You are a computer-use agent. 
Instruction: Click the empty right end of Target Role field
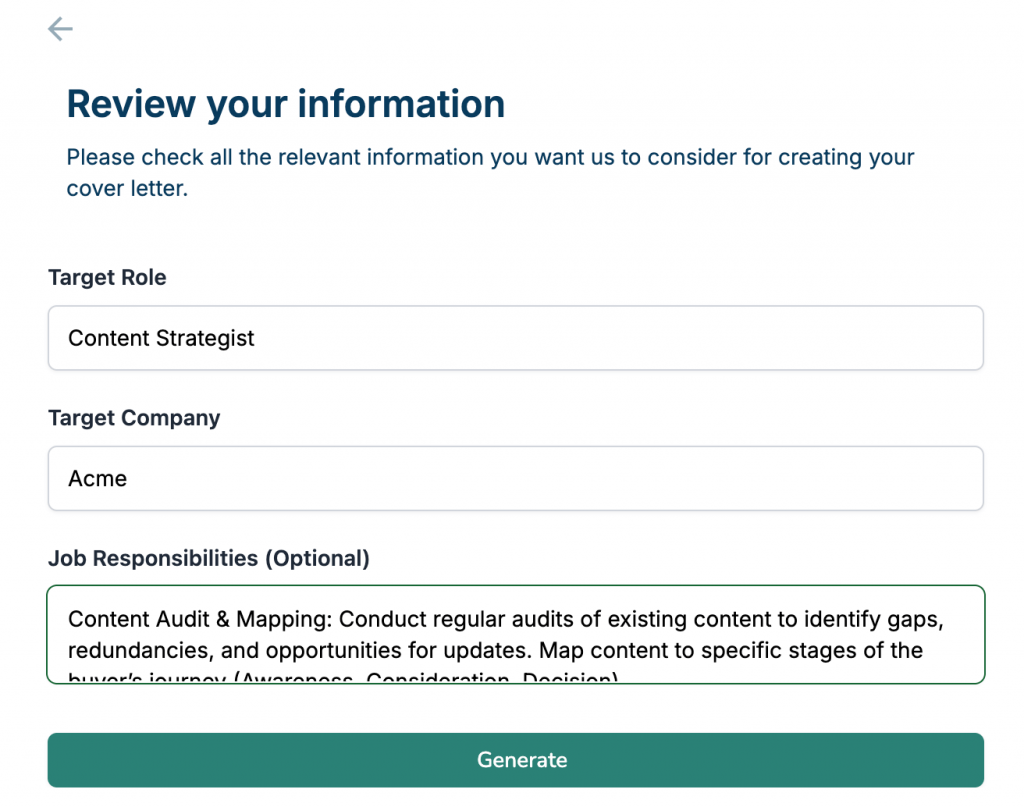point(900,338)
